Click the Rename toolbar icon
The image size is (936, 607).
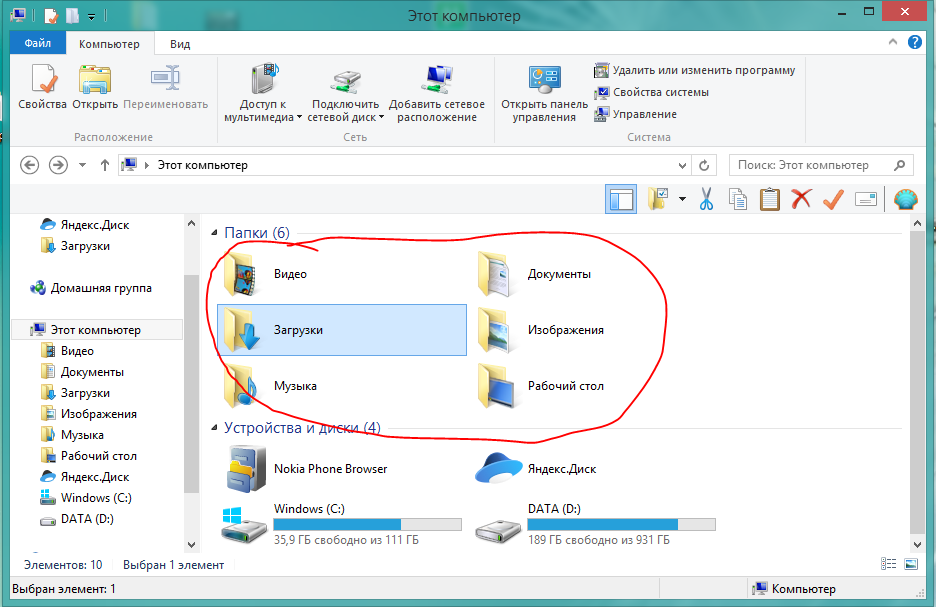866,199
